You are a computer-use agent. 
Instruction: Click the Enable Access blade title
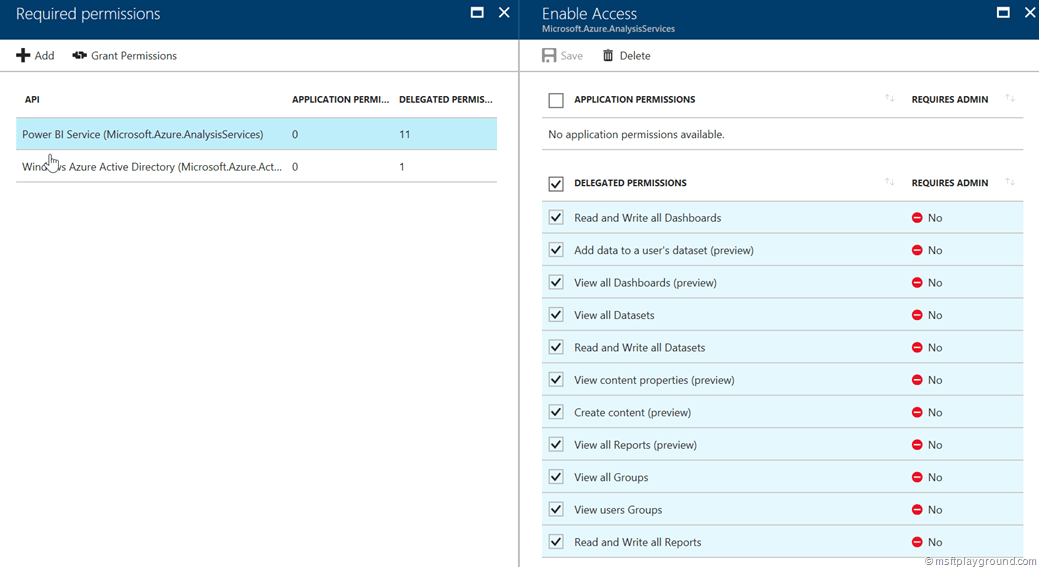coord(589,13)
